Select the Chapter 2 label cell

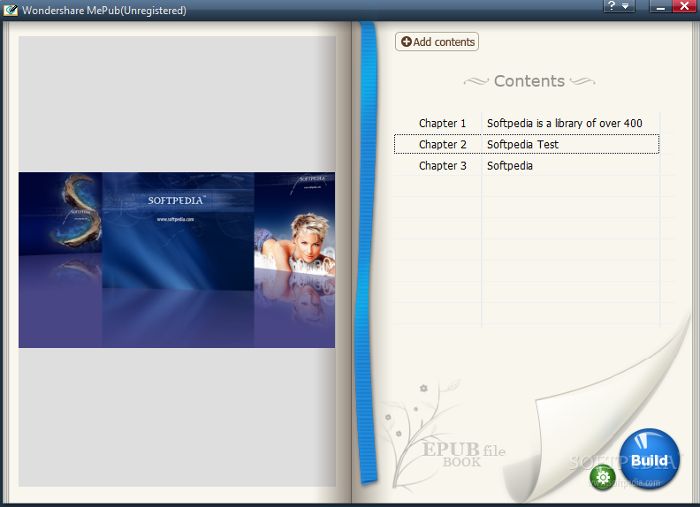[442, 144]
